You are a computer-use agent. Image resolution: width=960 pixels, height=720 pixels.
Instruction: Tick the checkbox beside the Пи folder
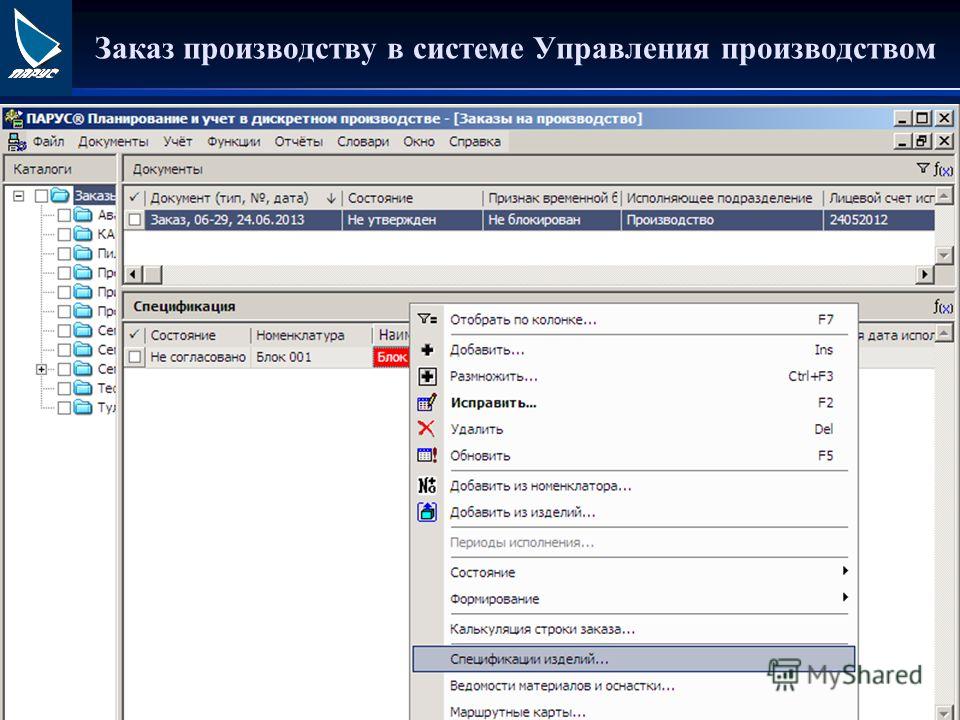click(x=64, y=253)
